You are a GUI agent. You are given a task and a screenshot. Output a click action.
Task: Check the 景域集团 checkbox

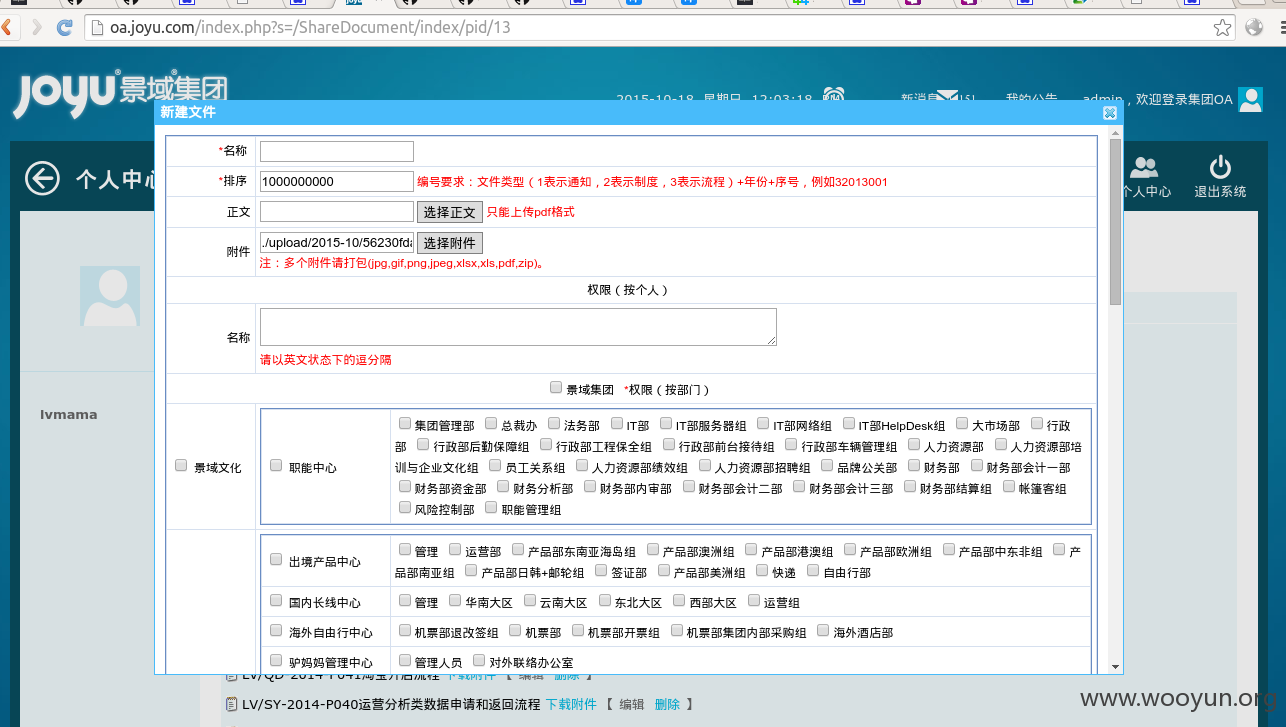[556, 387]
